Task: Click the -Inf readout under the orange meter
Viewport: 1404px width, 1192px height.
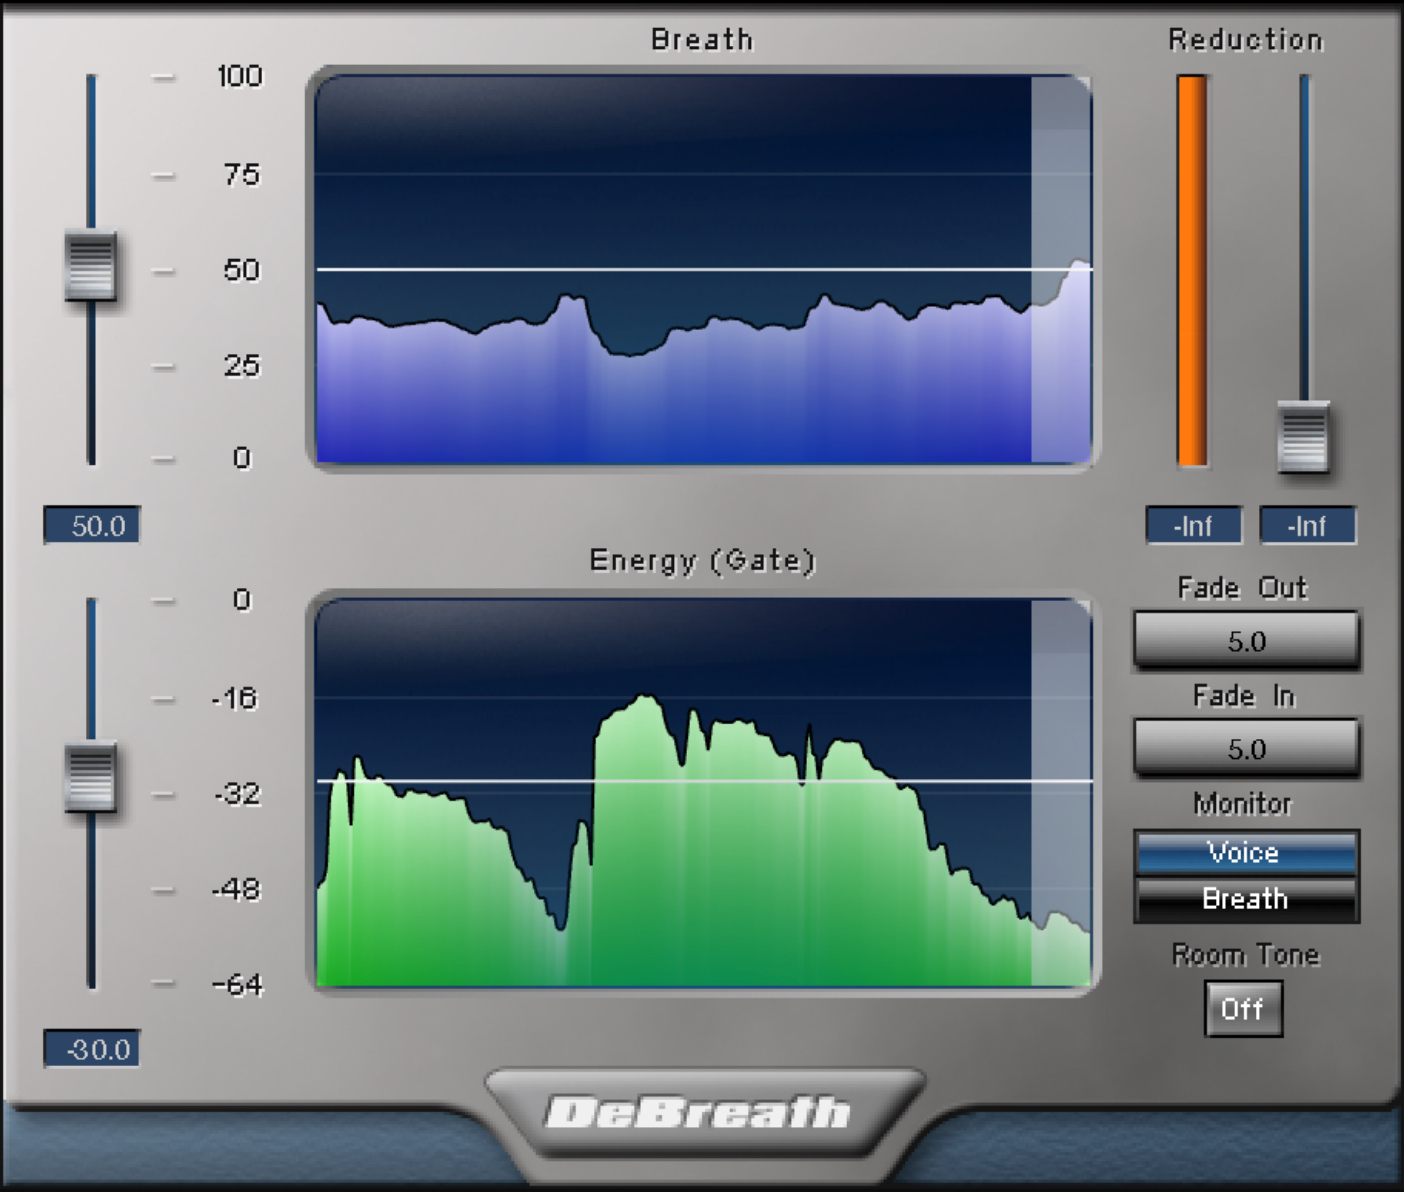Action: click(x=1193, y=526)
